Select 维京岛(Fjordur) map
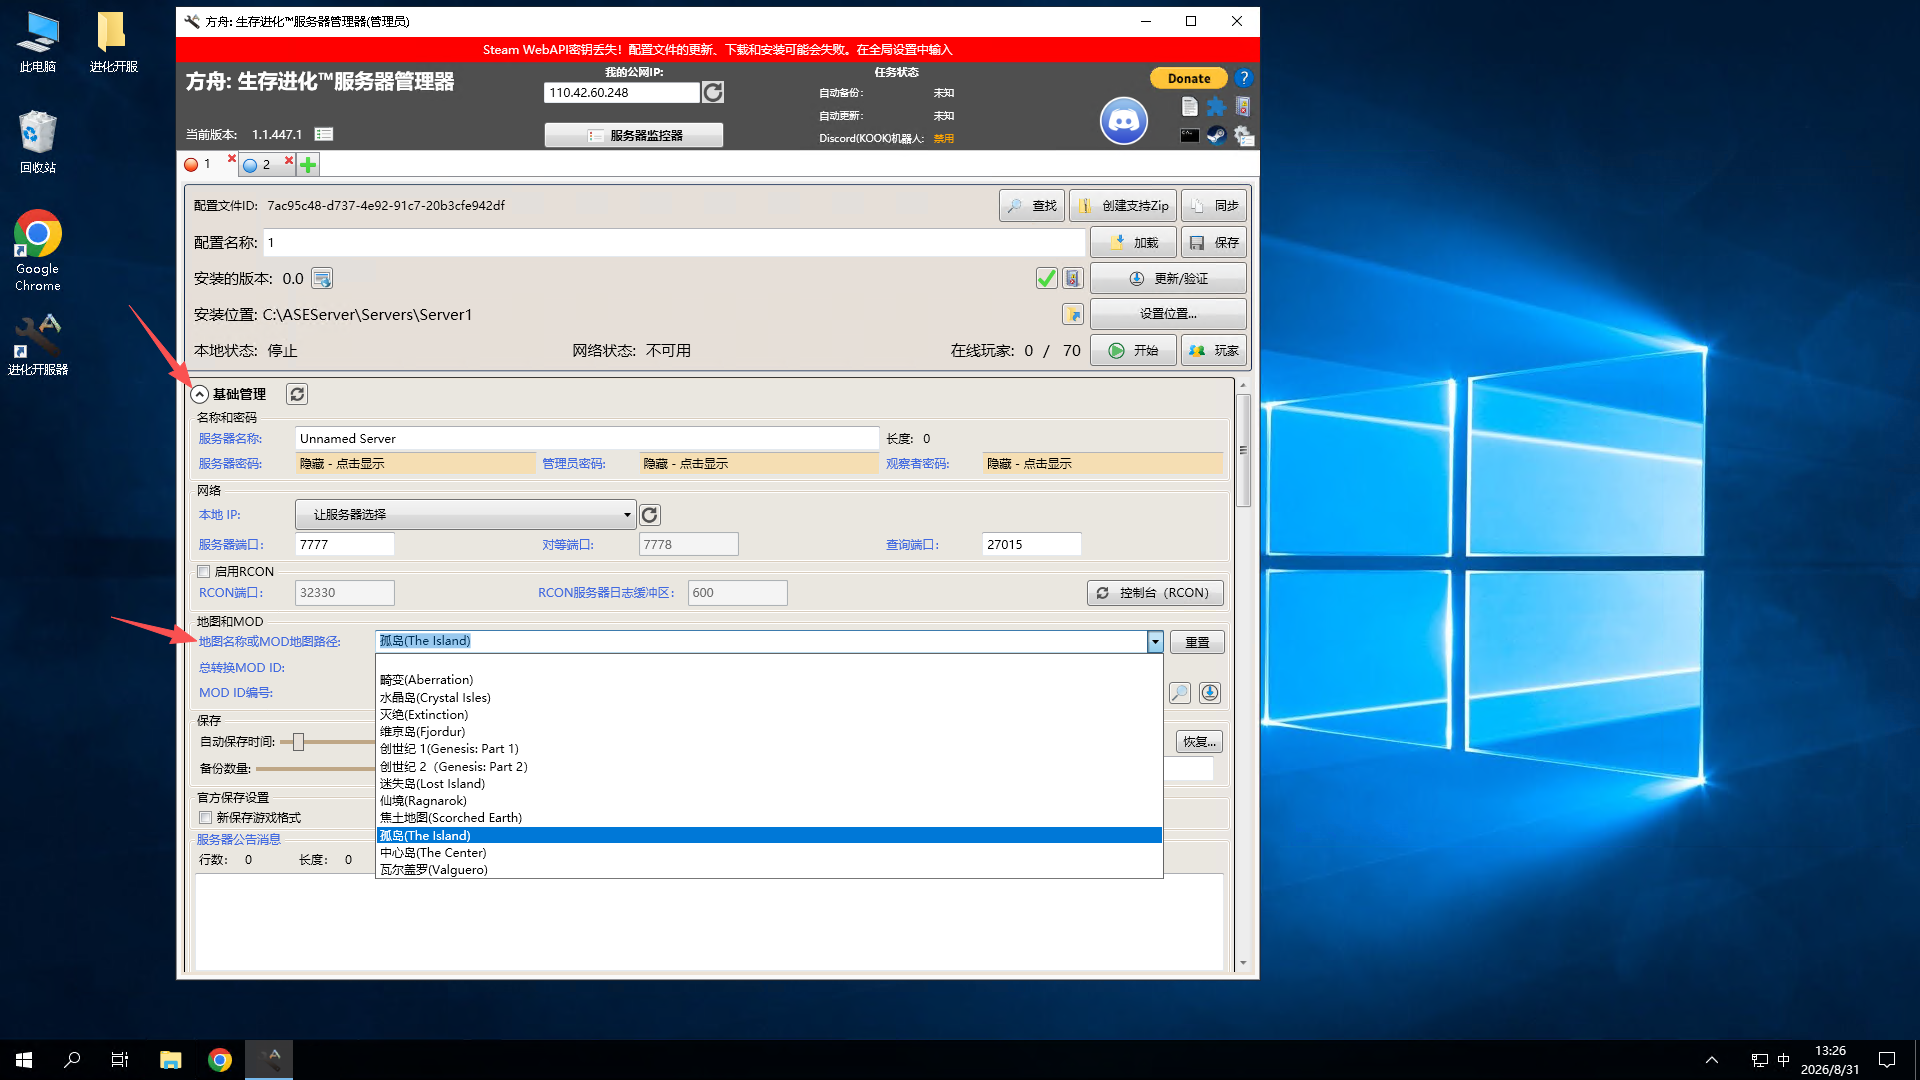The width and height of the screenshot is (1920, 1080). pyautogui.click(x=768, y=731)
